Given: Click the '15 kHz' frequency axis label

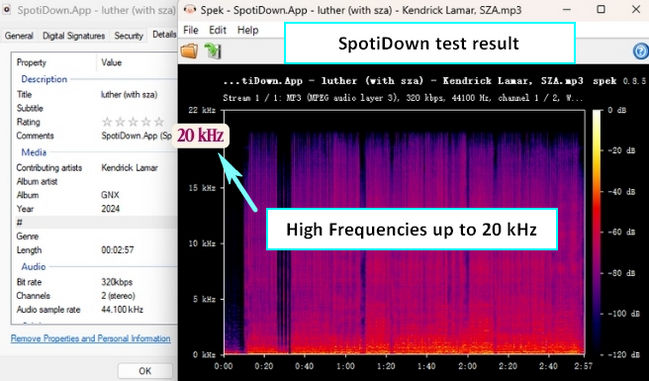Looking at the screenshot, I should (x=202, y=188).
